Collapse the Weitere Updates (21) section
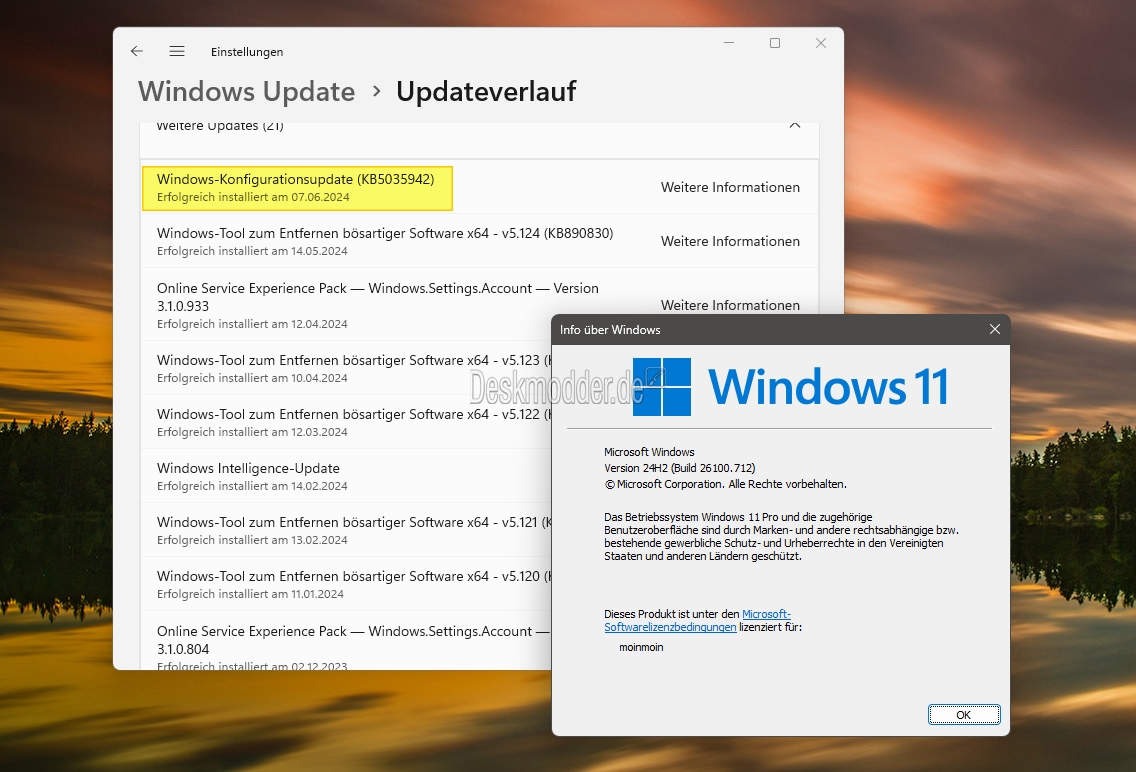The width and height of the screenshot is (1136, 772). [x=795, y=125]
